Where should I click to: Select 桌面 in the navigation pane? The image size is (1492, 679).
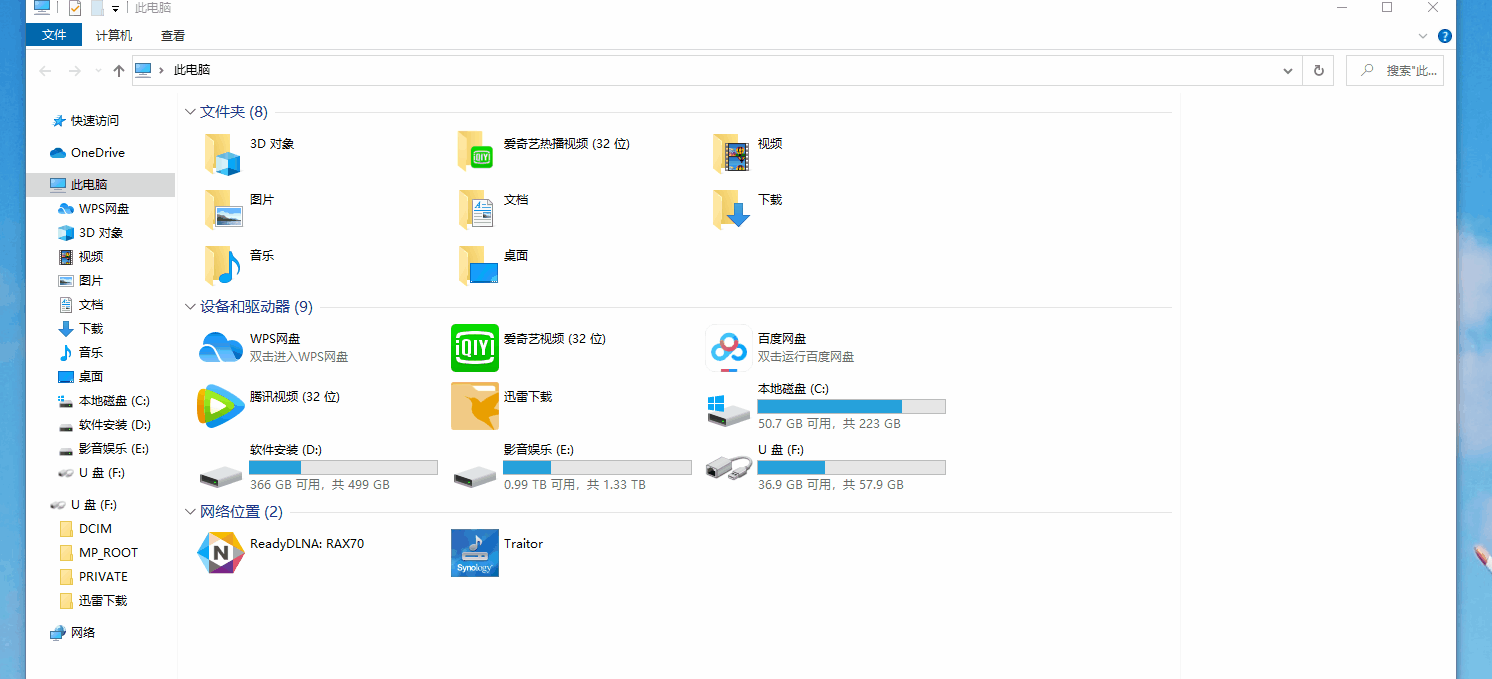click(91, 377)
